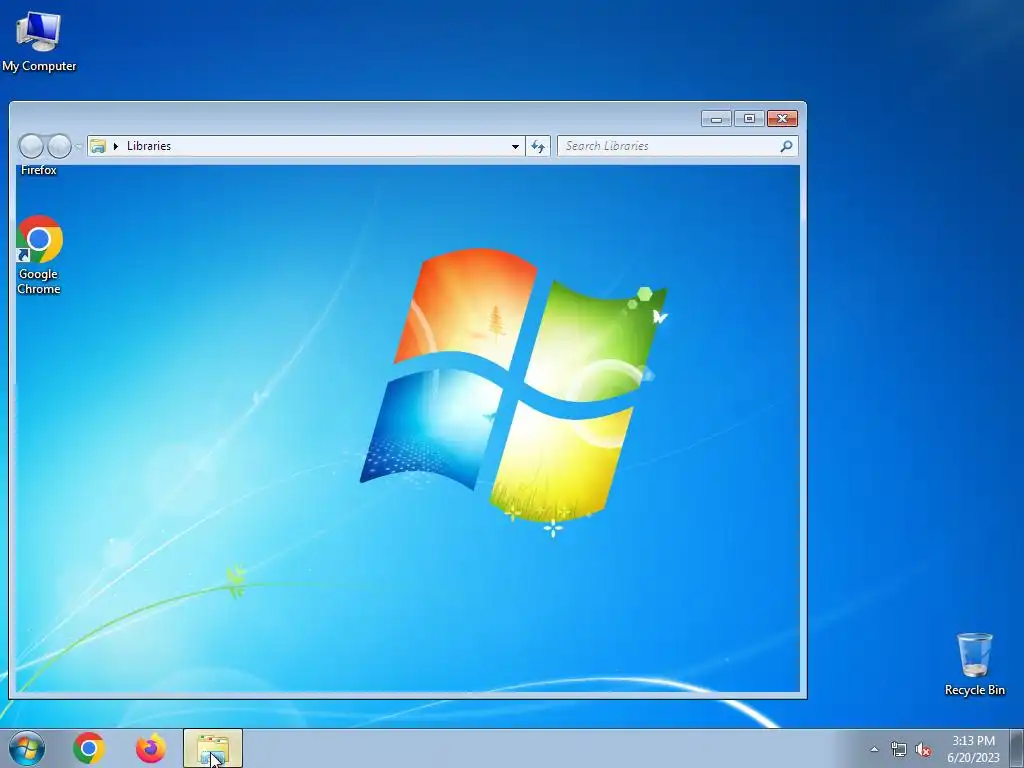Open the Start menu orb
Screen dimensions: 1024x768
[27, 748]
